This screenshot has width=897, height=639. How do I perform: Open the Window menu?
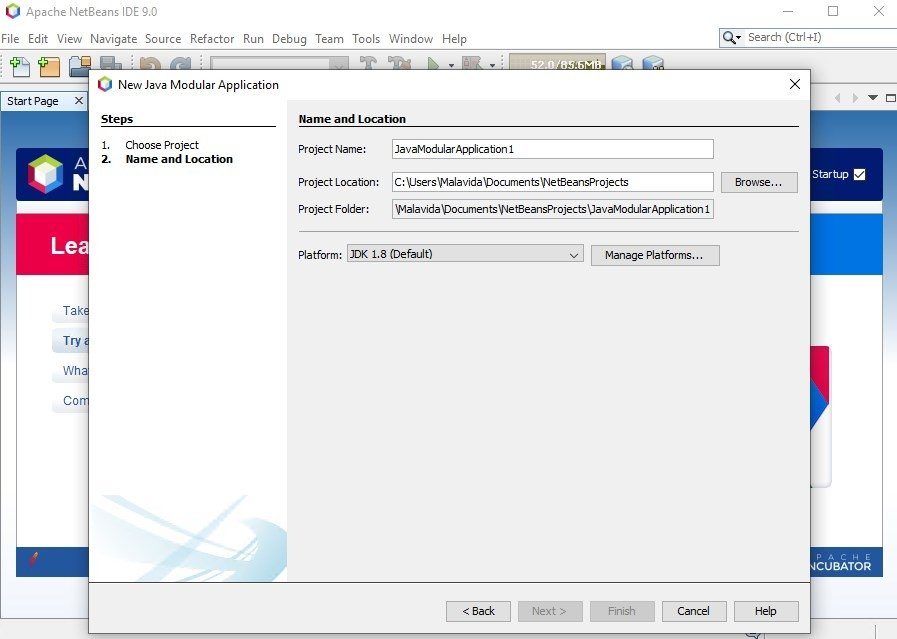(411, 39)
